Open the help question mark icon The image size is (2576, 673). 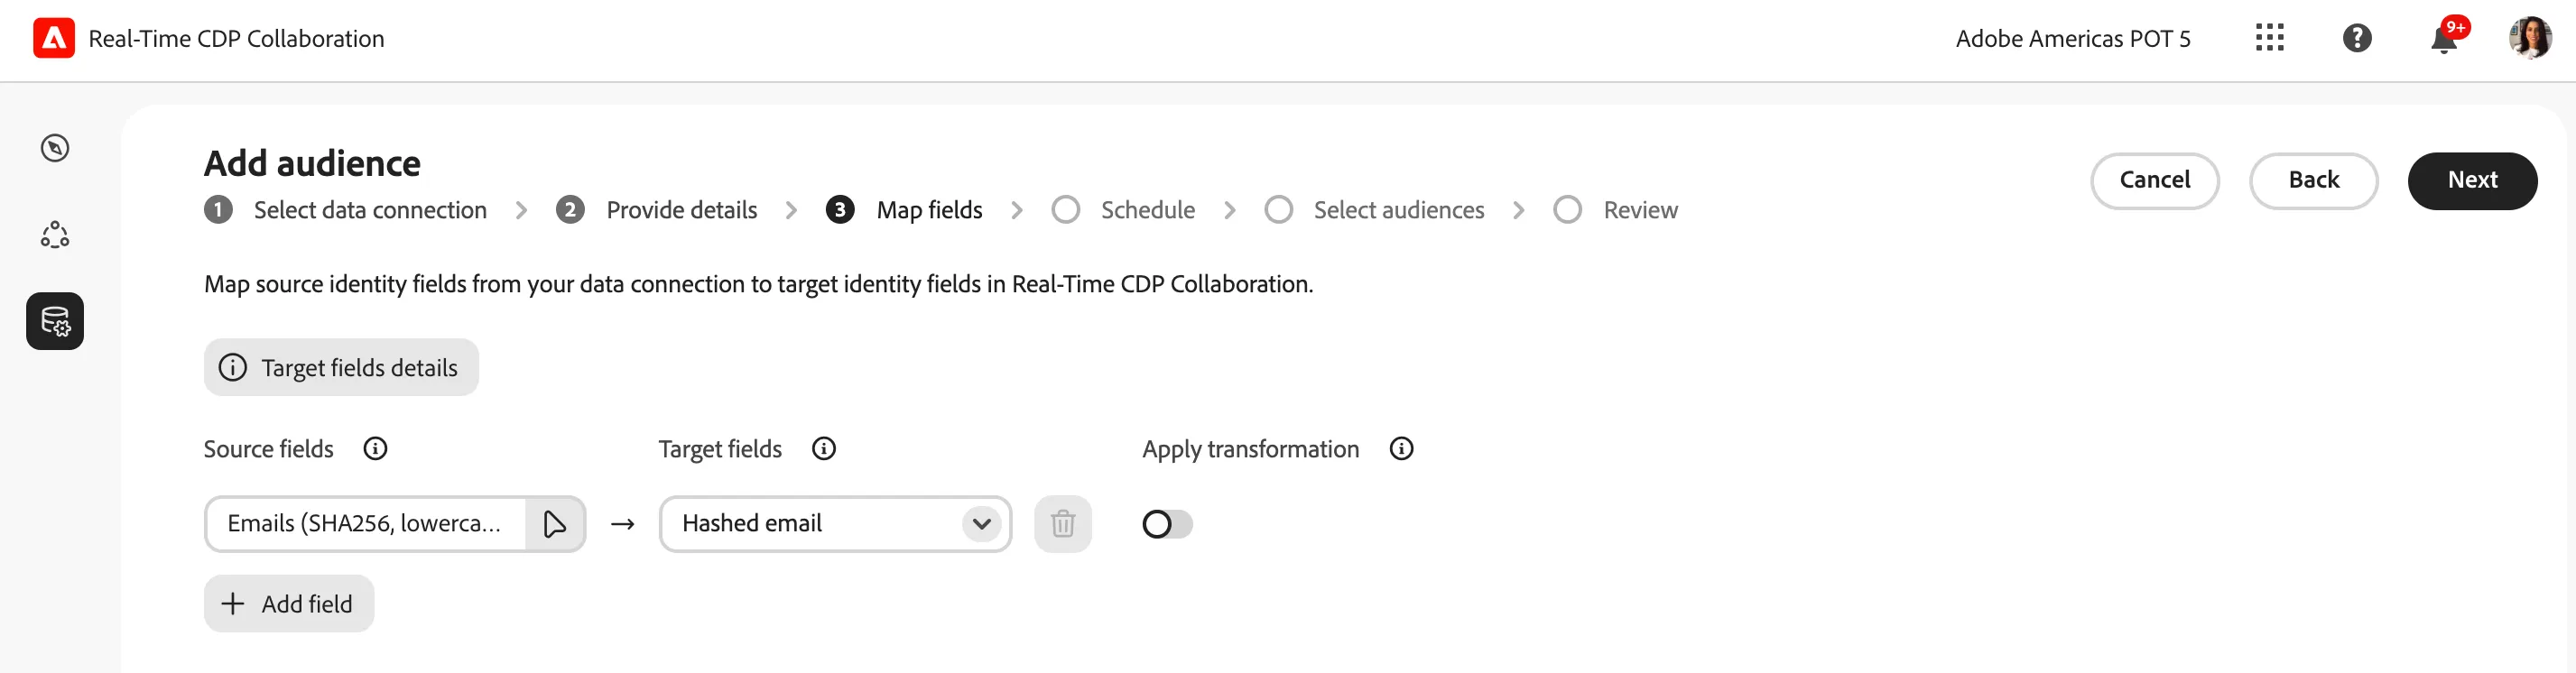[x=2357, y=38]
